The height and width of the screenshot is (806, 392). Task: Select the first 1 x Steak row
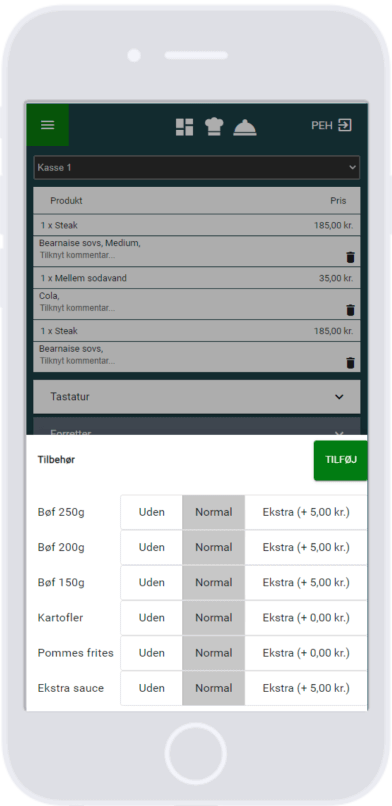click(x=197, y=225)
